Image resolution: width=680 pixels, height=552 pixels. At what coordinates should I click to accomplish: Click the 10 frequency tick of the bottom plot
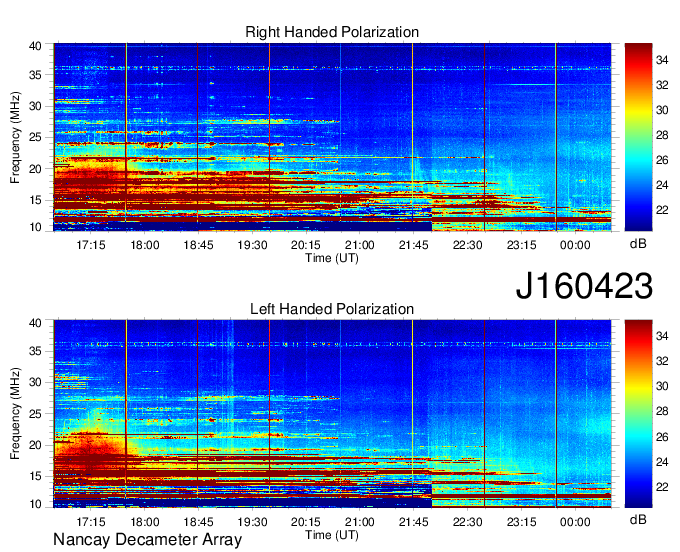35,504
